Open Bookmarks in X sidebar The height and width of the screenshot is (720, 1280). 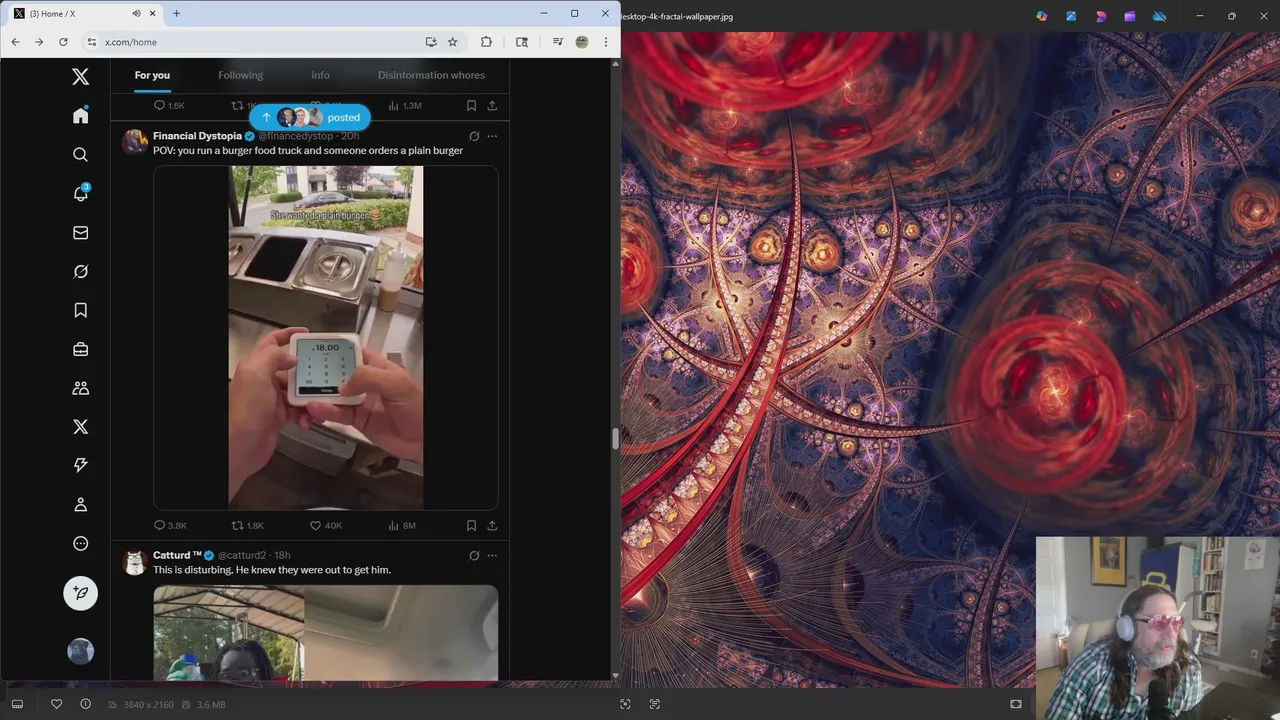coord(81,310)
